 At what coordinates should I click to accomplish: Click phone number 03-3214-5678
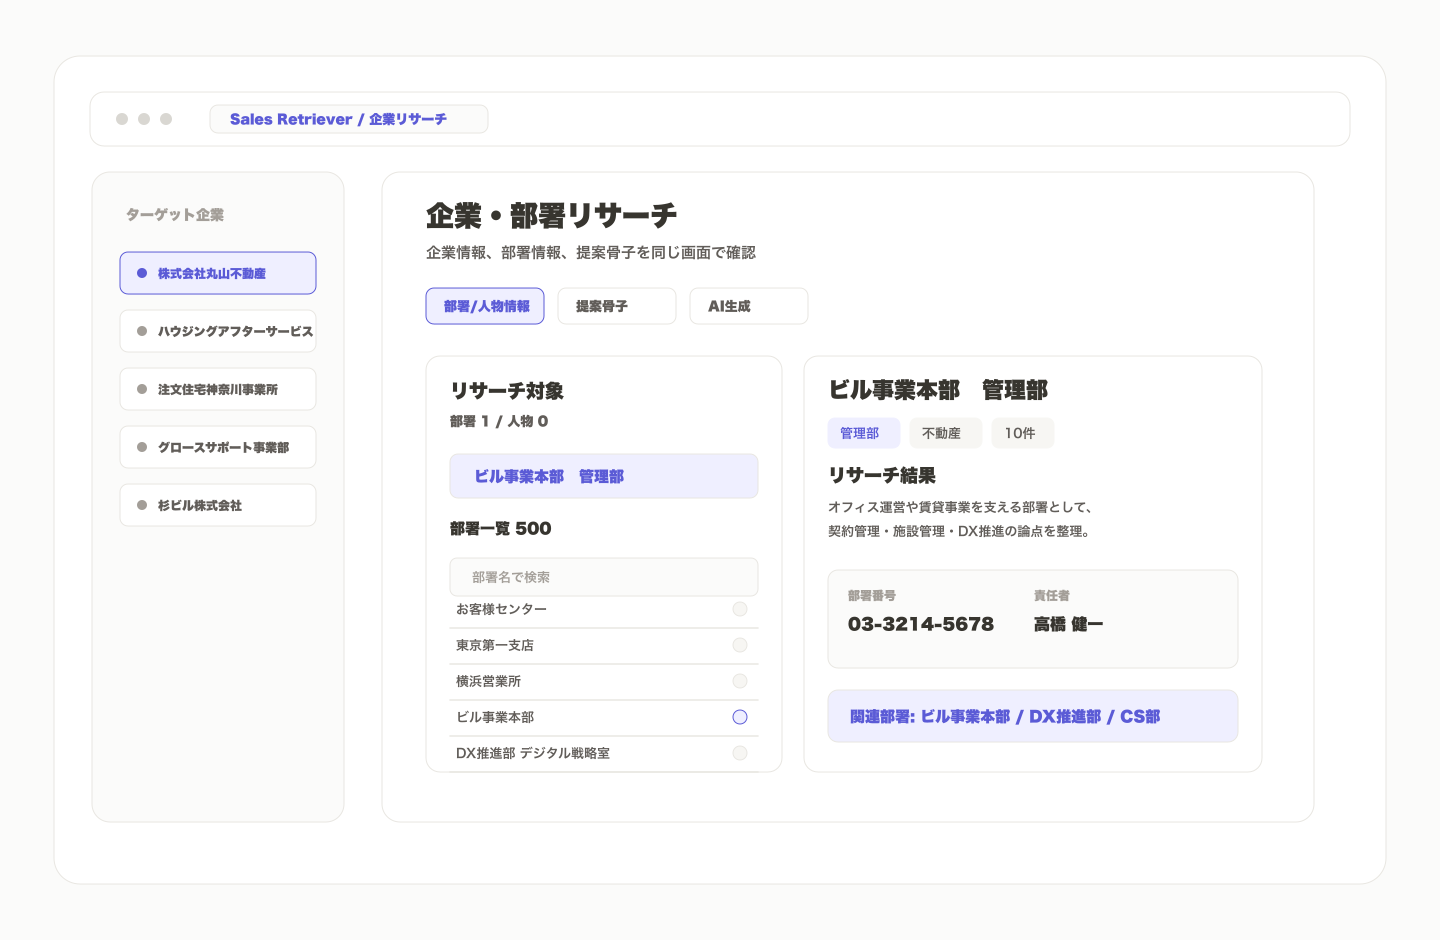(x=921, y=624)
